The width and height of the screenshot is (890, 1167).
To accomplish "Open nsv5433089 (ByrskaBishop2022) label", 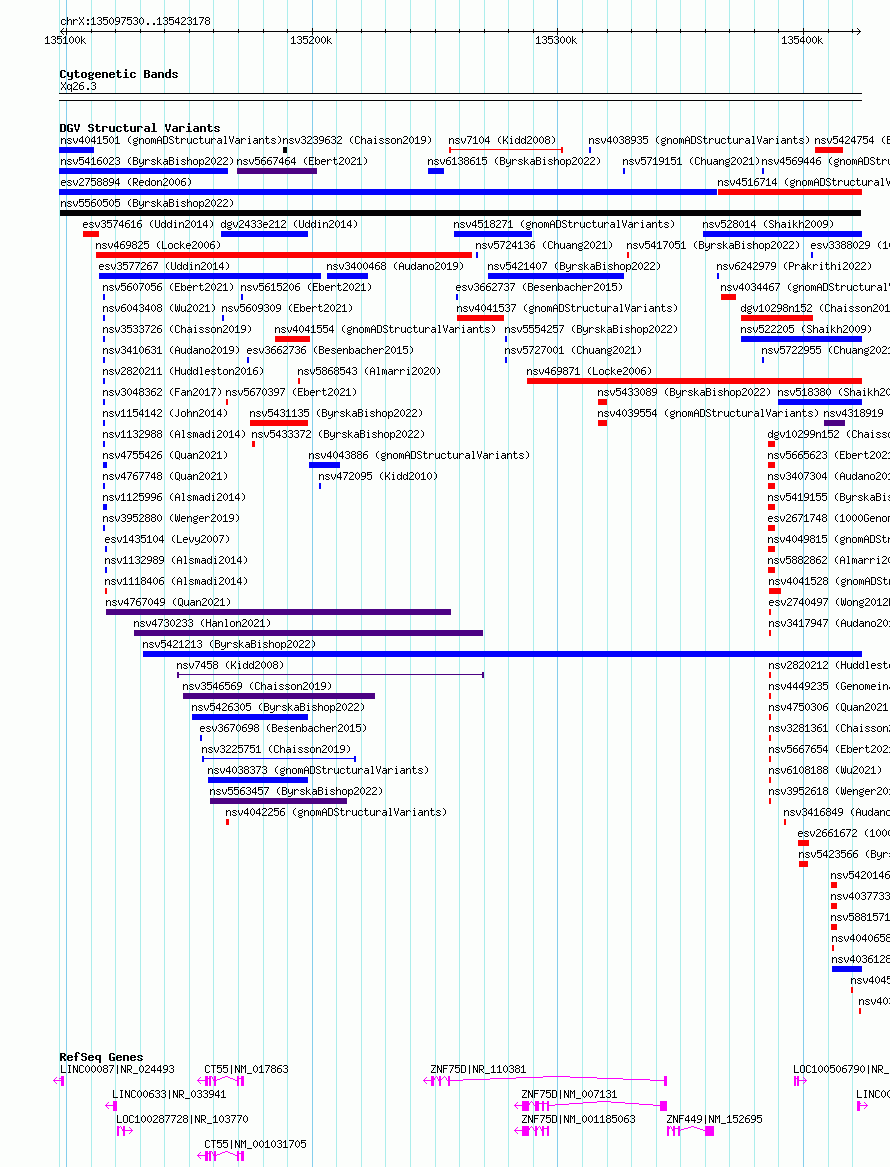I will 684,392.
